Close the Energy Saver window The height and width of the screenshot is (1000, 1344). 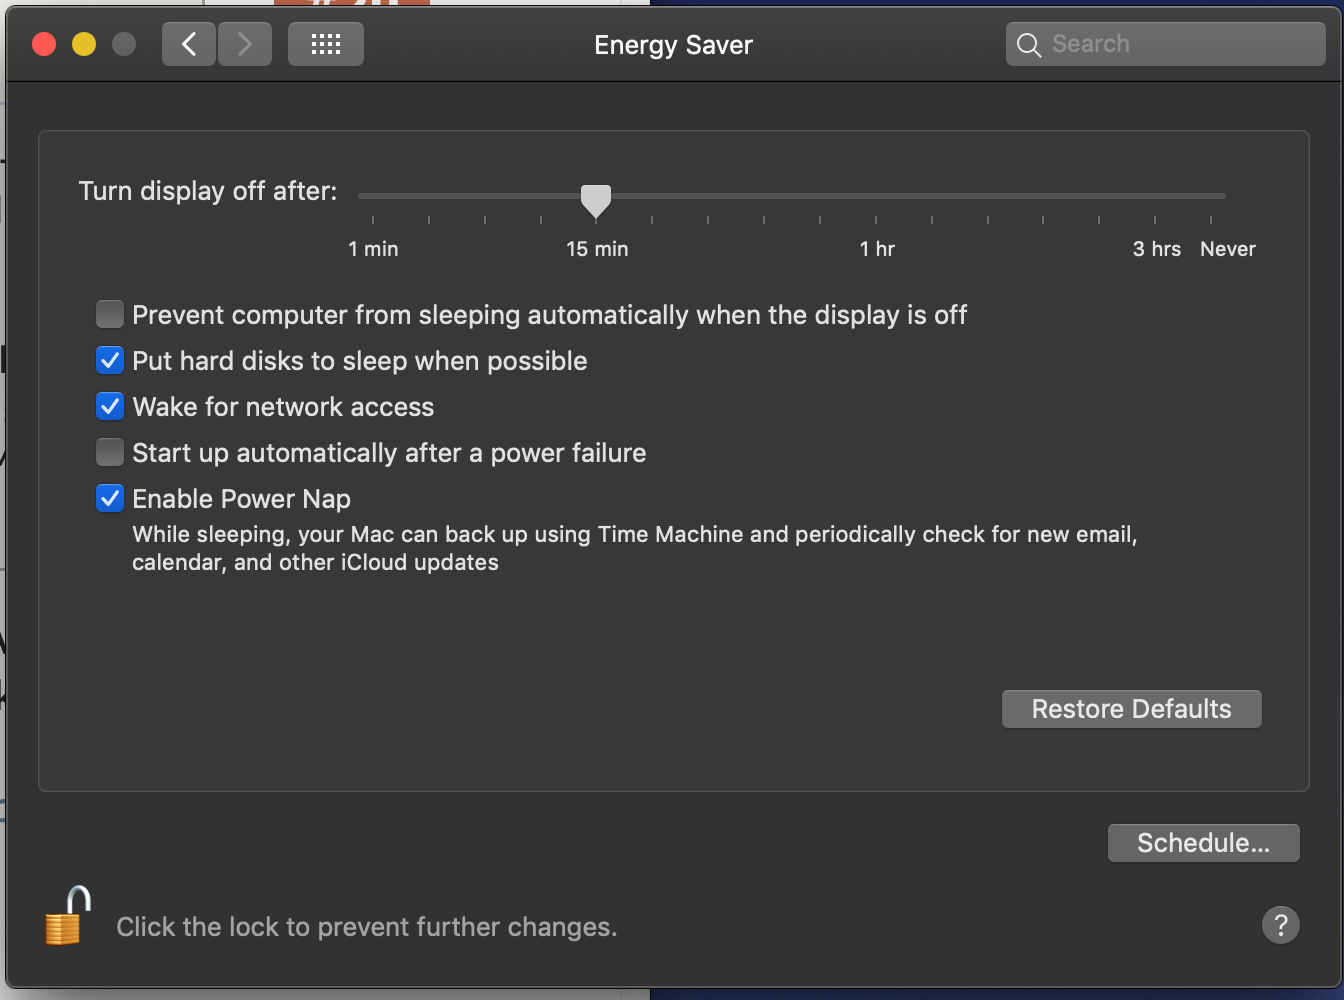click(44, 44)
